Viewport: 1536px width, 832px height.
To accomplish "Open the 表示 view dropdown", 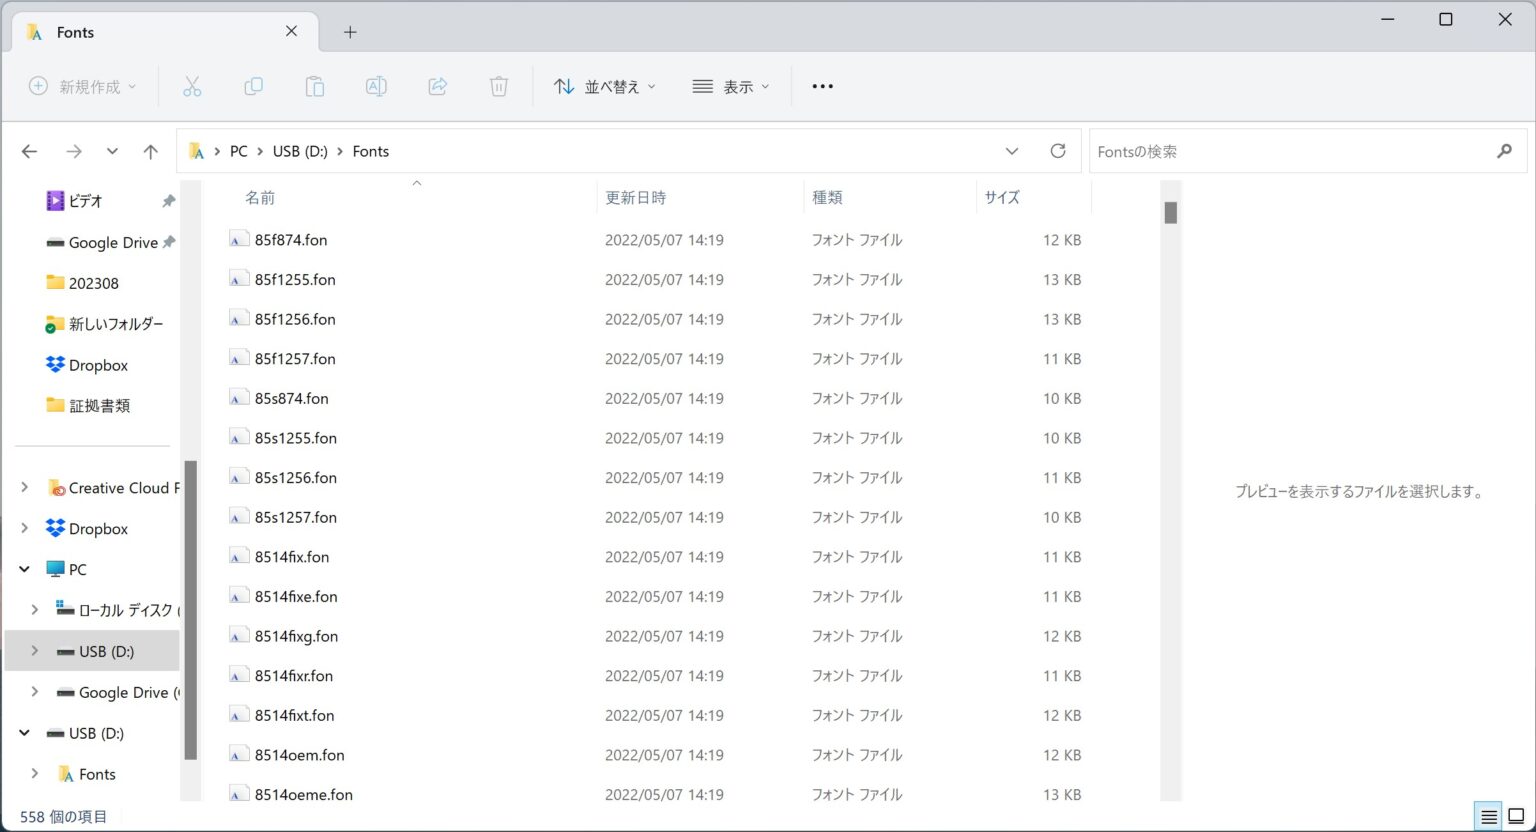I will tap(731, 87).
